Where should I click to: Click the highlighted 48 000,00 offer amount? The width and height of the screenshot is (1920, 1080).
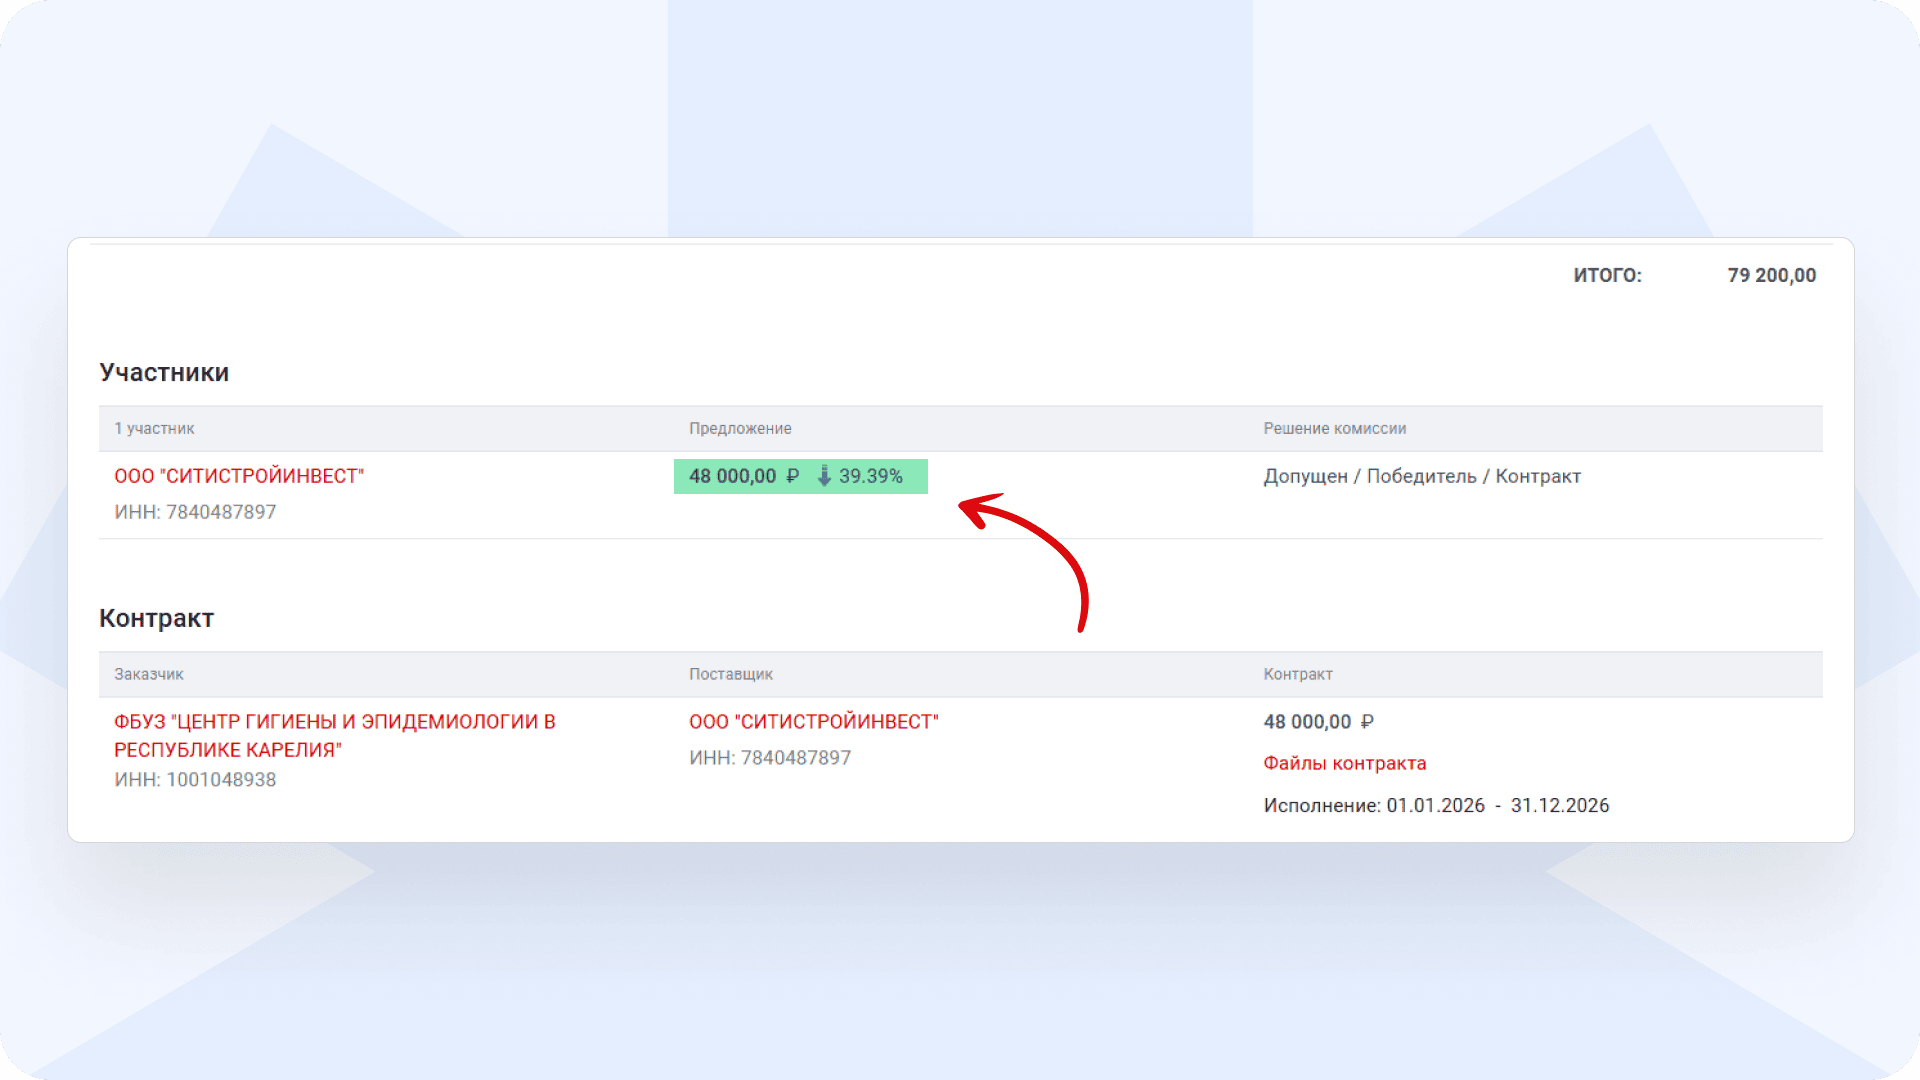(732, 476)
